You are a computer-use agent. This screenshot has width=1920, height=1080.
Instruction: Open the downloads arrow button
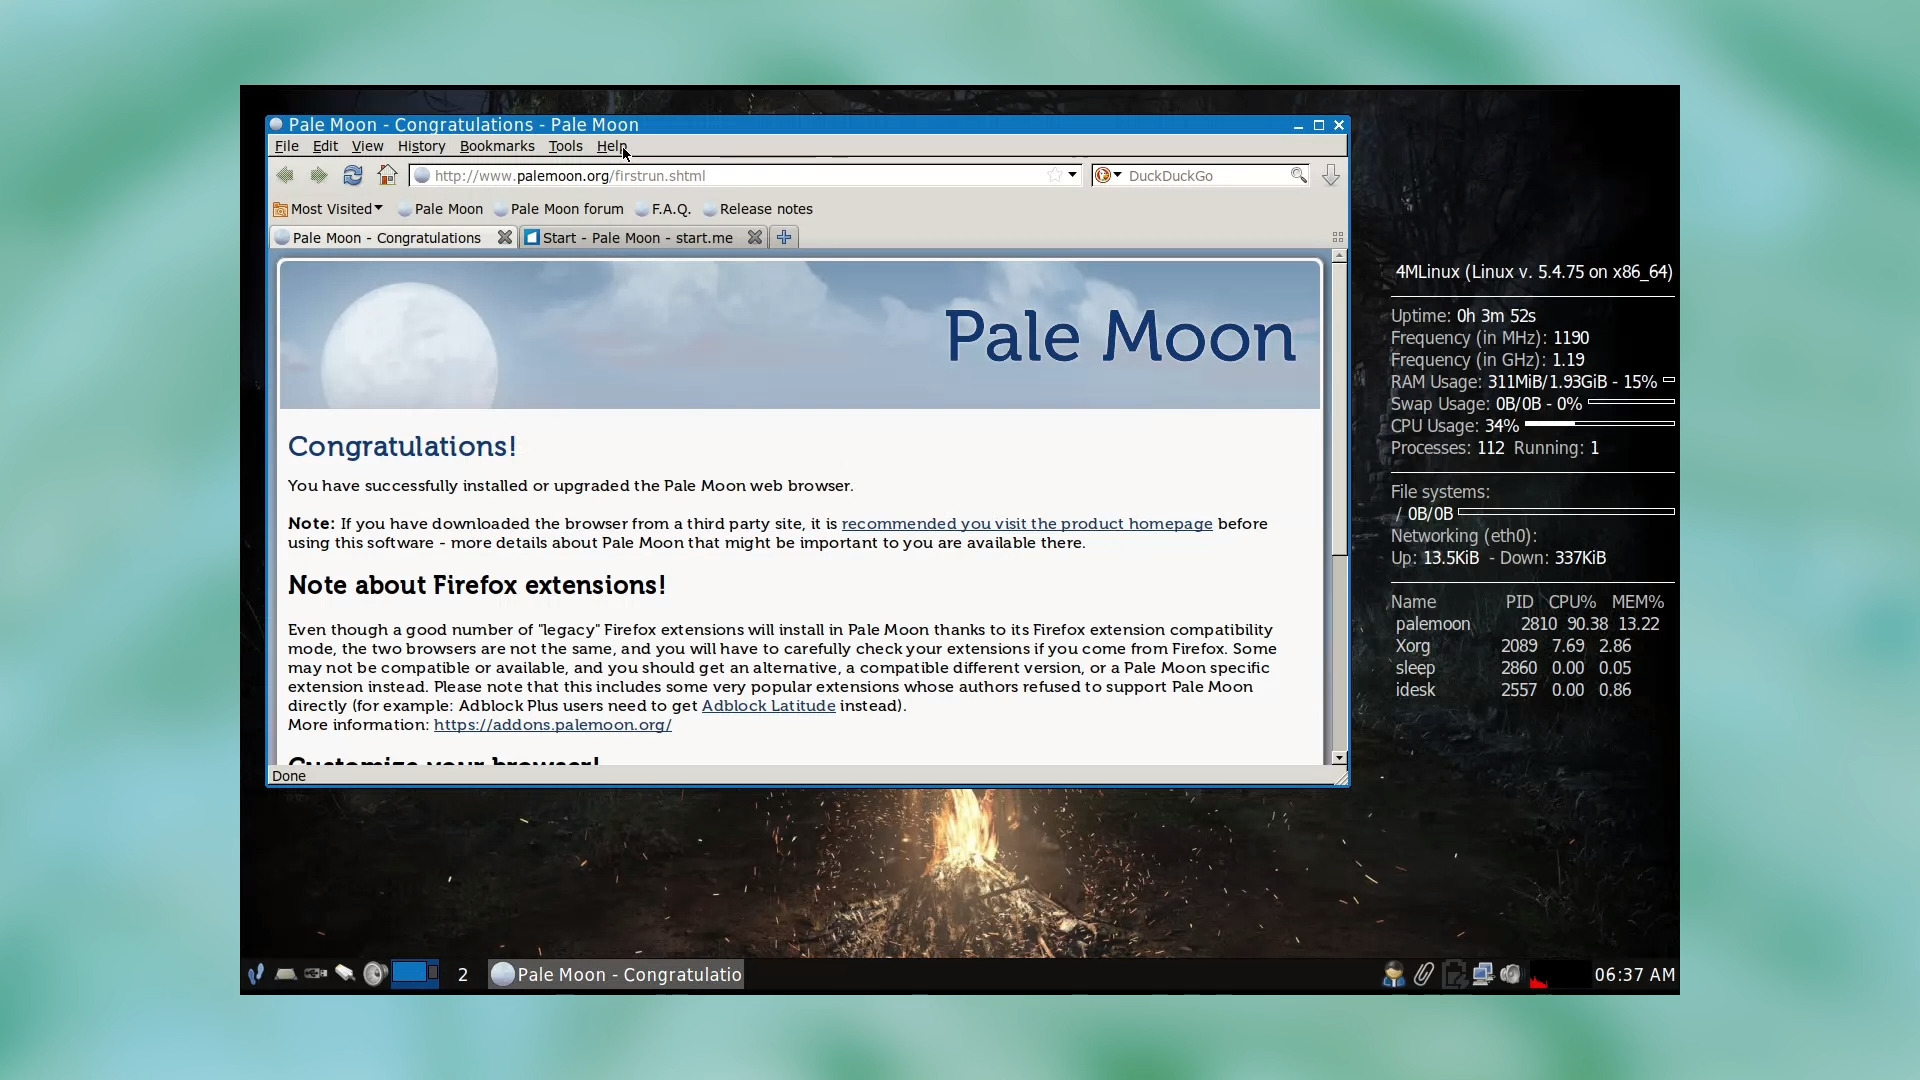tap(1331, 175)
